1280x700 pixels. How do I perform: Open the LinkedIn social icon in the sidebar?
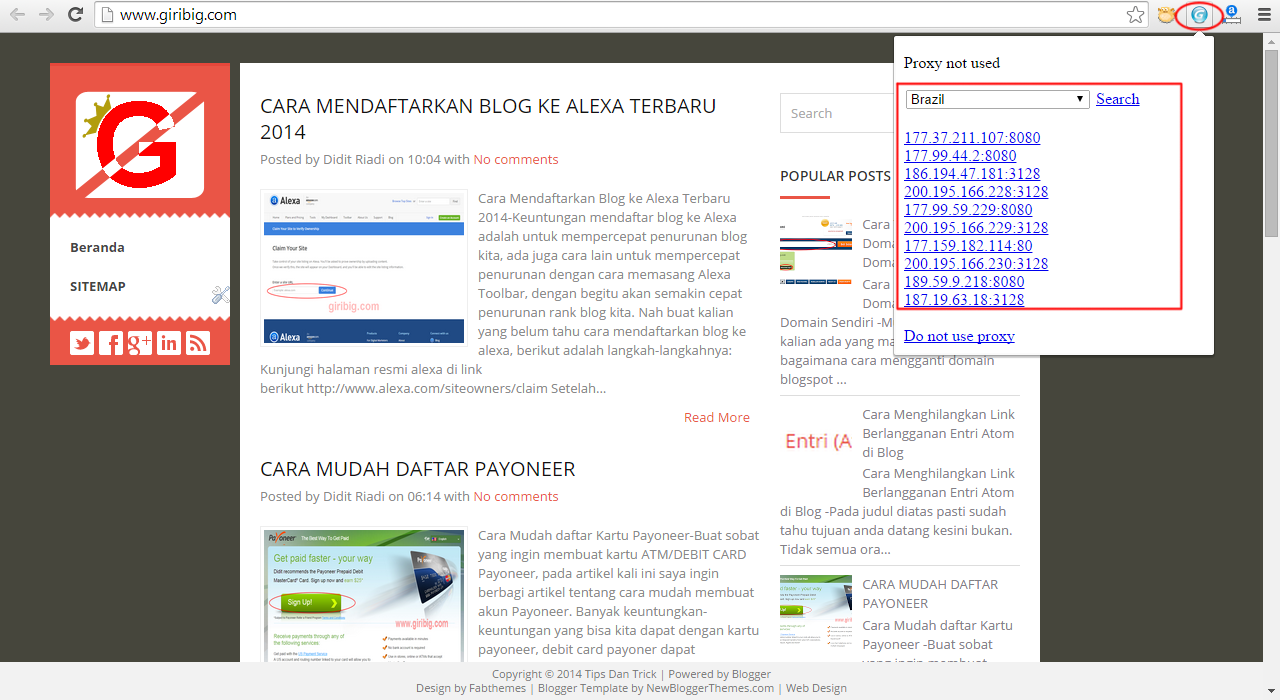[x=169, y=343]
